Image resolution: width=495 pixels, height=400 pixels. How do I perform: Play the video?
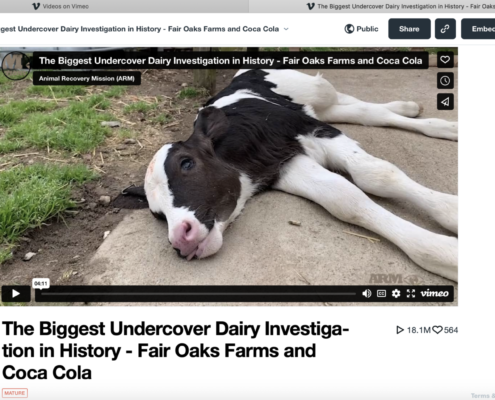16,294
